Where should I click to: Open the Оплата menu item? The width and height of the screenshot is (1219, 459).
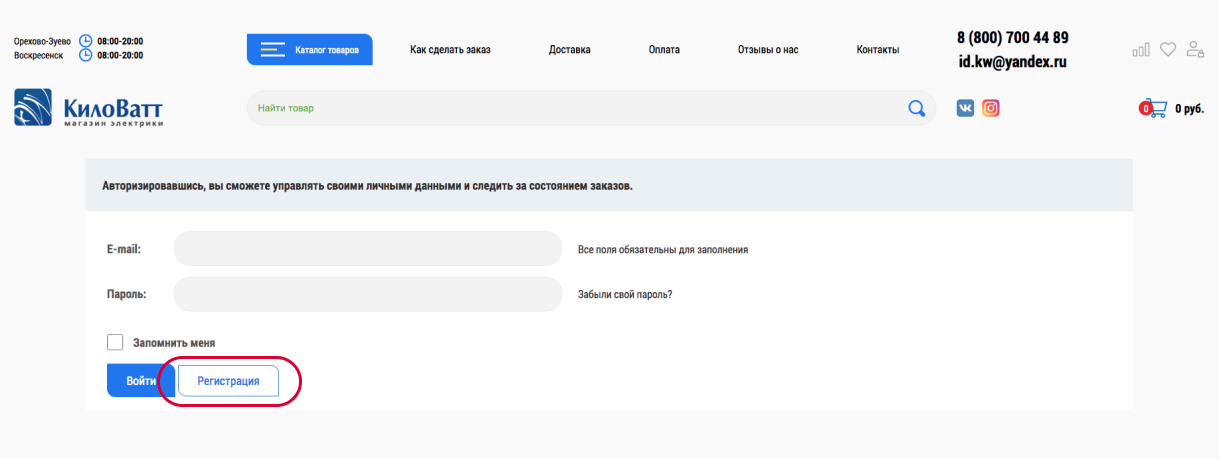tap(664, 49)
